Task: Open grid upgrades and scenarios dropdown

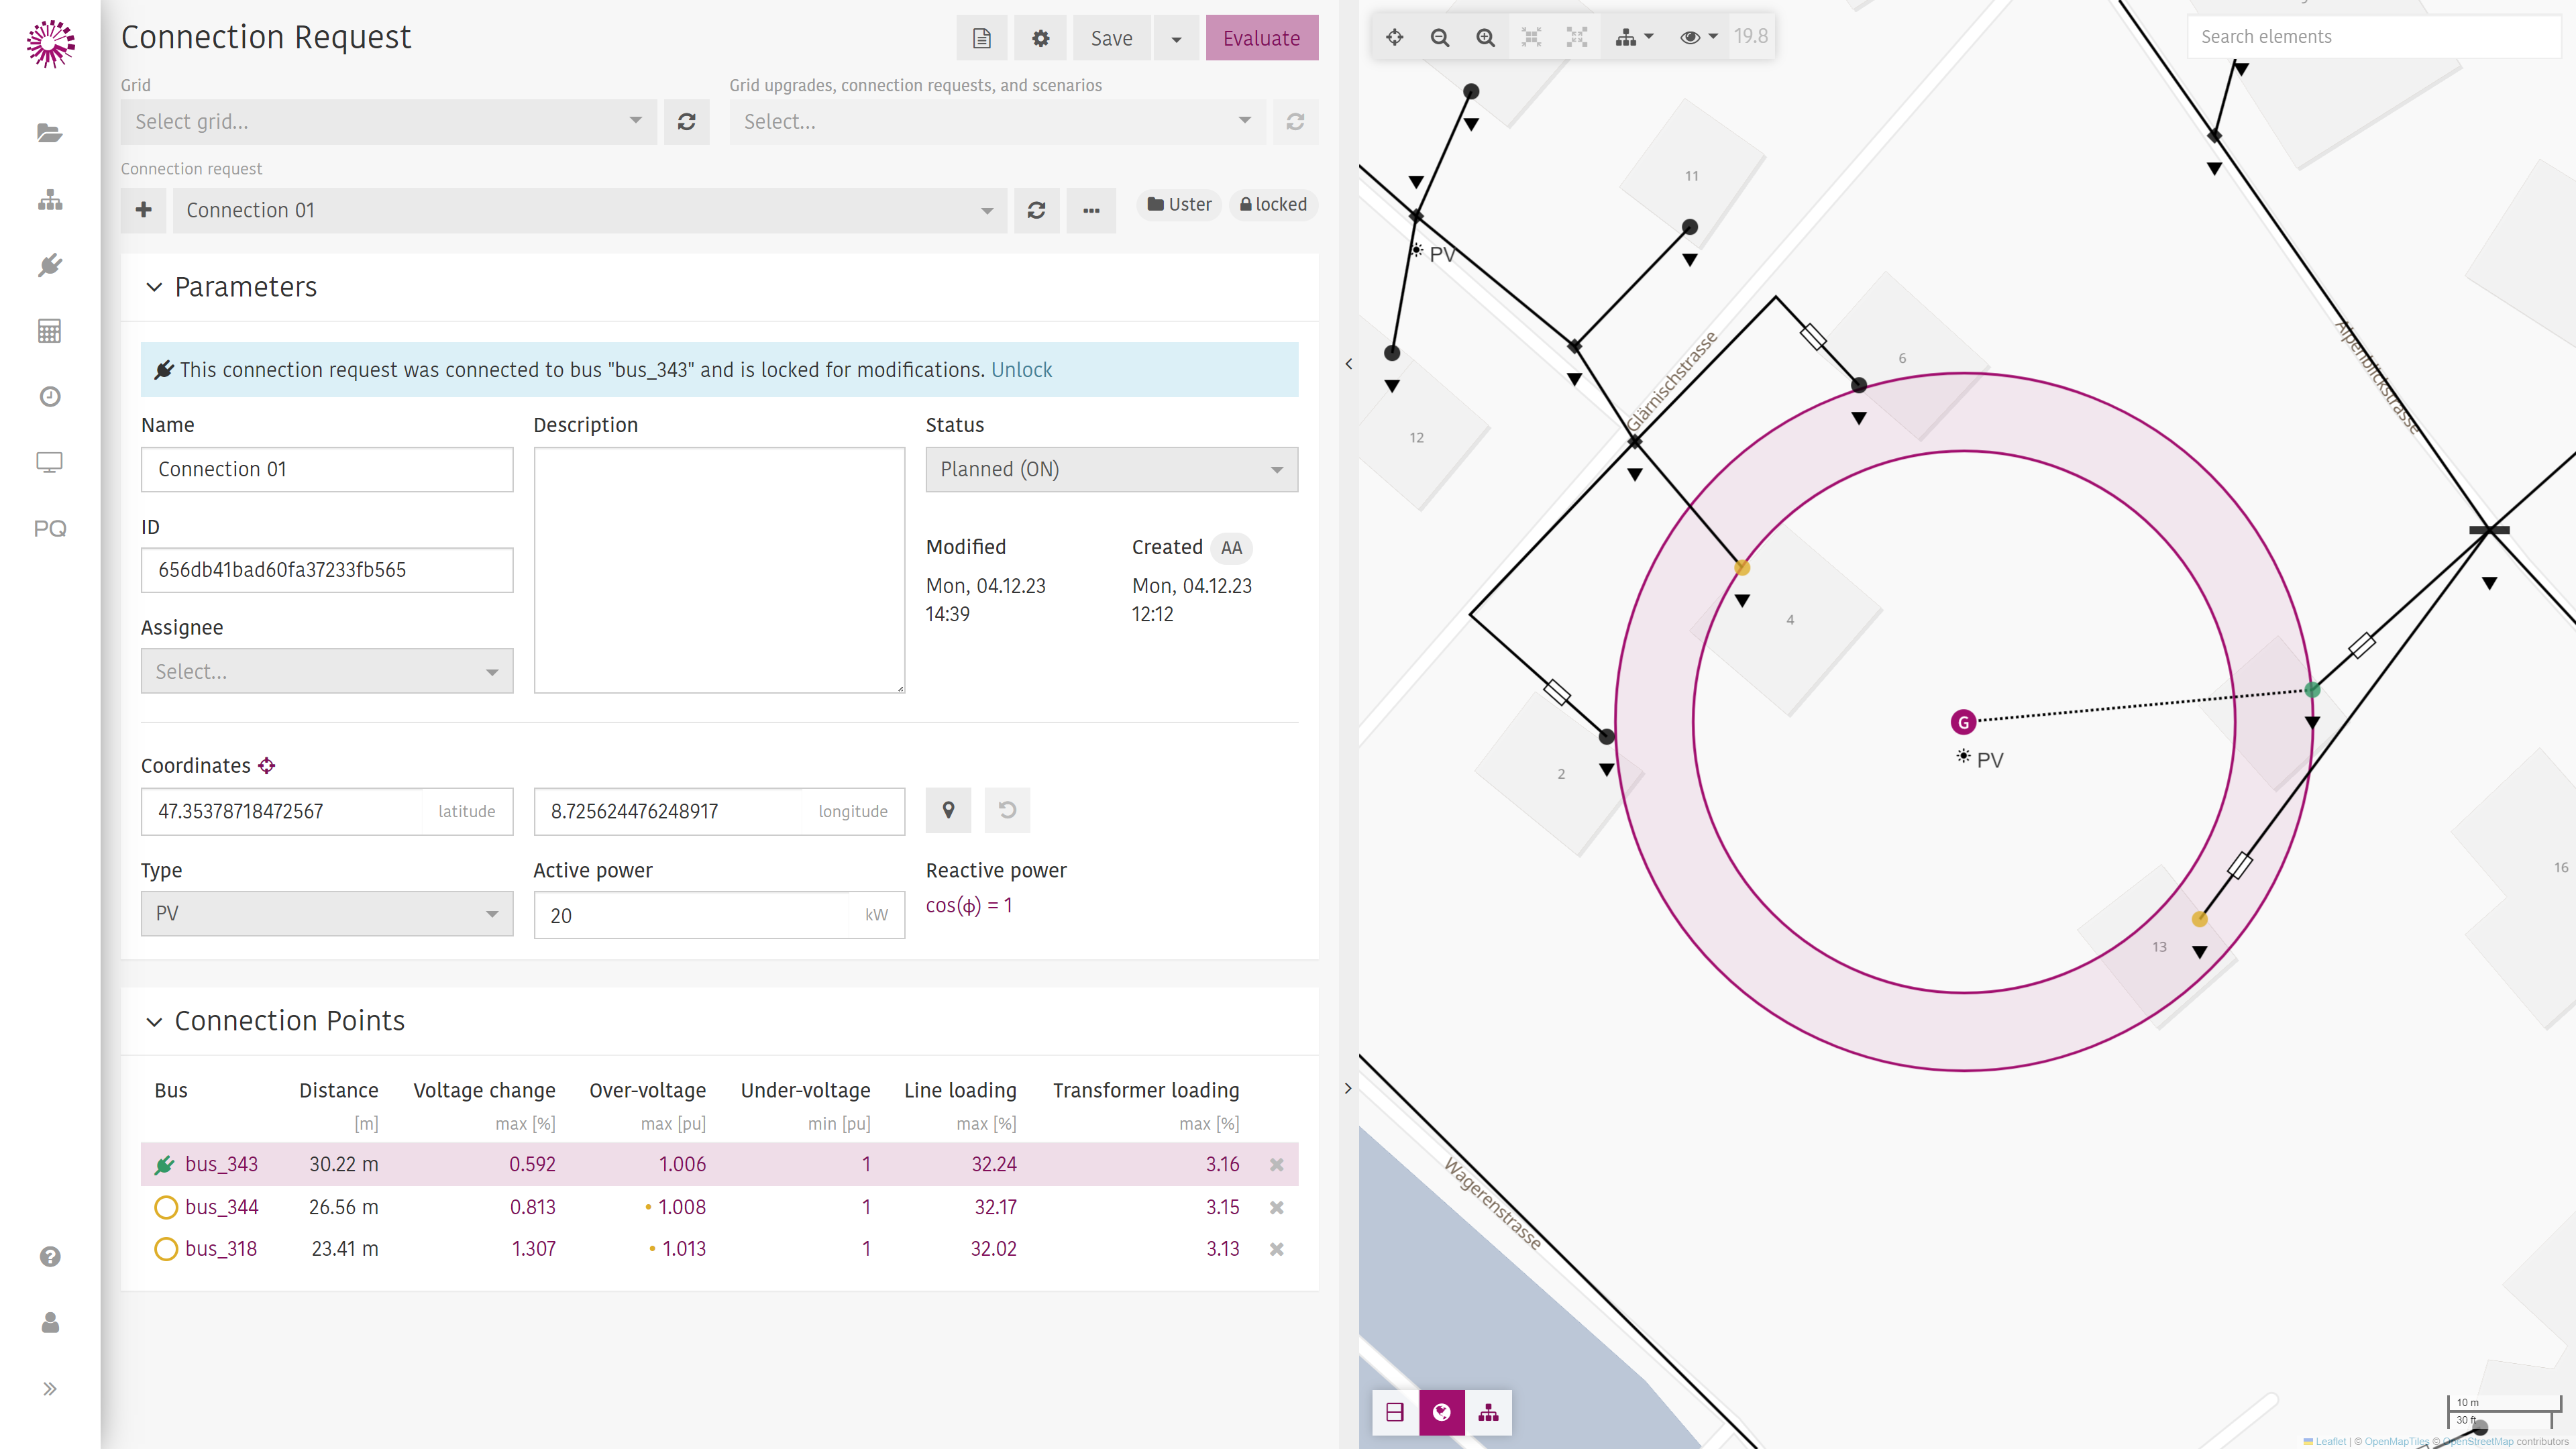Action: tap(997, 122)
